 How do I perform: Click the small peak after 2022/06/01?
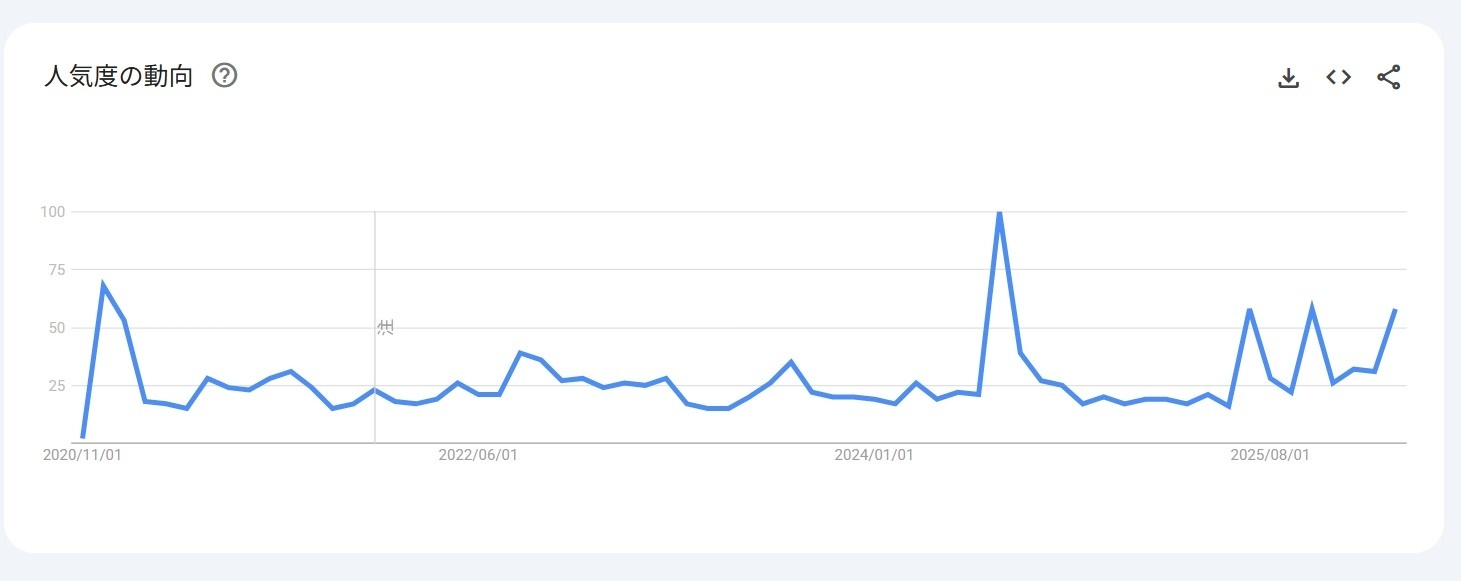520,353
